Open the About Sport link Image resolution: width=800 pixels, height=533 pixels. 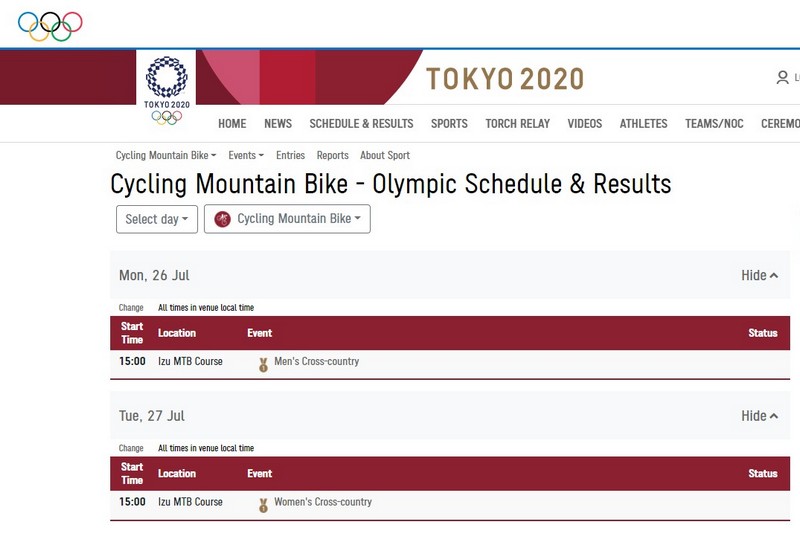click(385, 156)
